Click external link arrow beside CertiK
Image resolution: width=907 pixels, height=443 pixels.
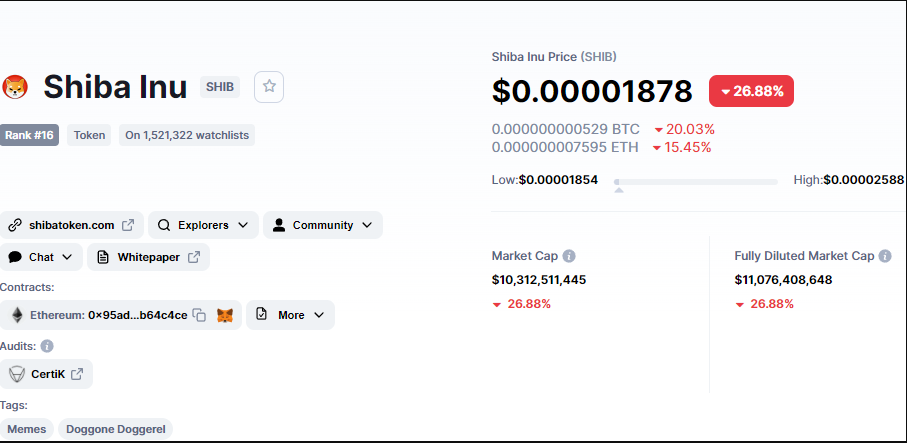pos(77,374)
